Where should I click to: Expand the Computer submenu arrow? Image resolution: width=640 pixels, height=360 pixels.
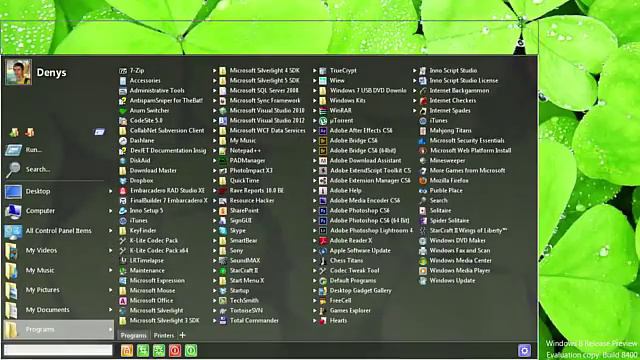click(110, 211)
